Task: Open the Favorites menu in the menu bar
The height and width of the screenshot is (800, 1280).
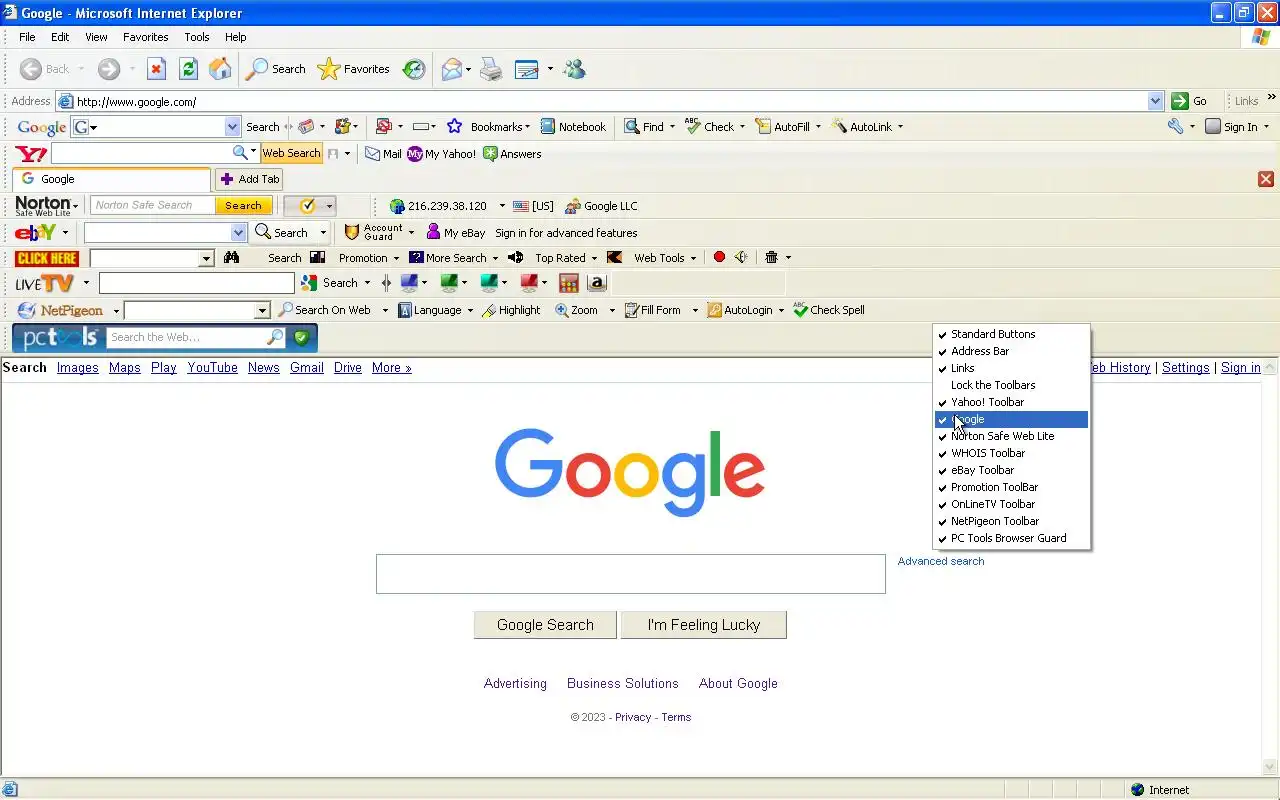Action: pos(146,37)
